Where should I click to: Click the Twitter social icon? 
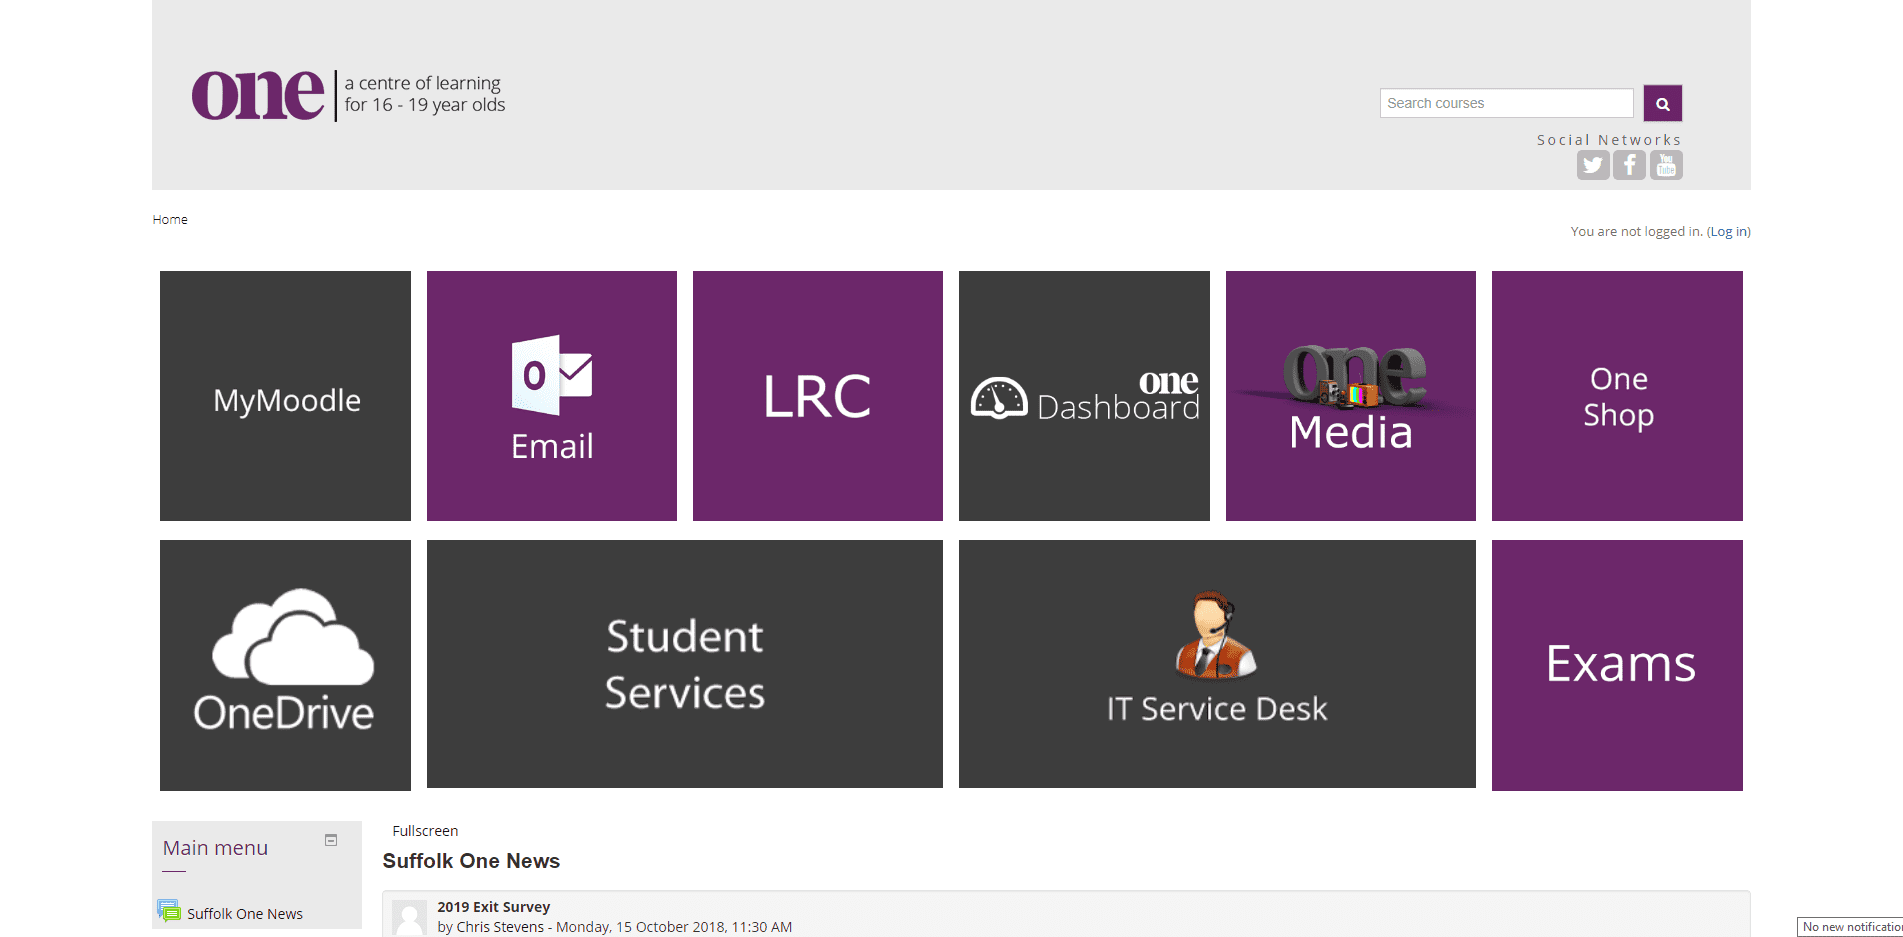click(x=1593, y=165)
